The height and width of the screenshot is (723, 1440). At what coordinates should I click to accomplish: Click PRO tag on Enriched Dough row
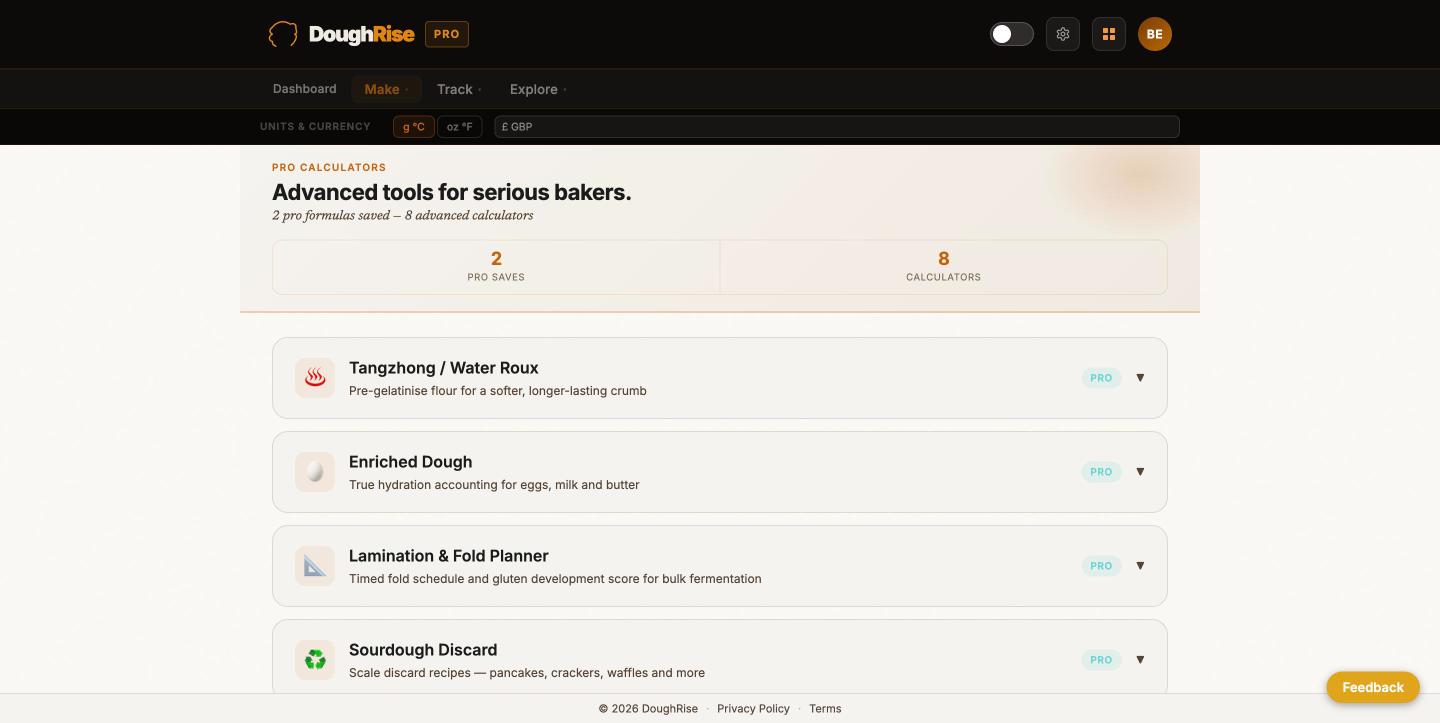[x=1101, y=472]
